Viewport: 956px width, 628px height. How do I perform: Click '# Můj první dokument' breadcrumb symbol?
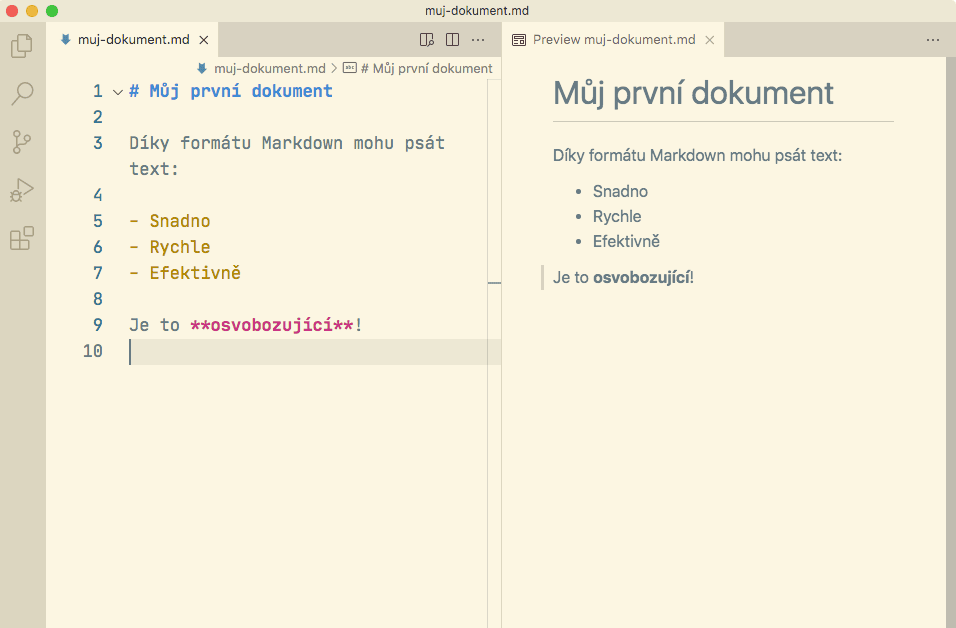pyautogui.click(x=426, y=68)
